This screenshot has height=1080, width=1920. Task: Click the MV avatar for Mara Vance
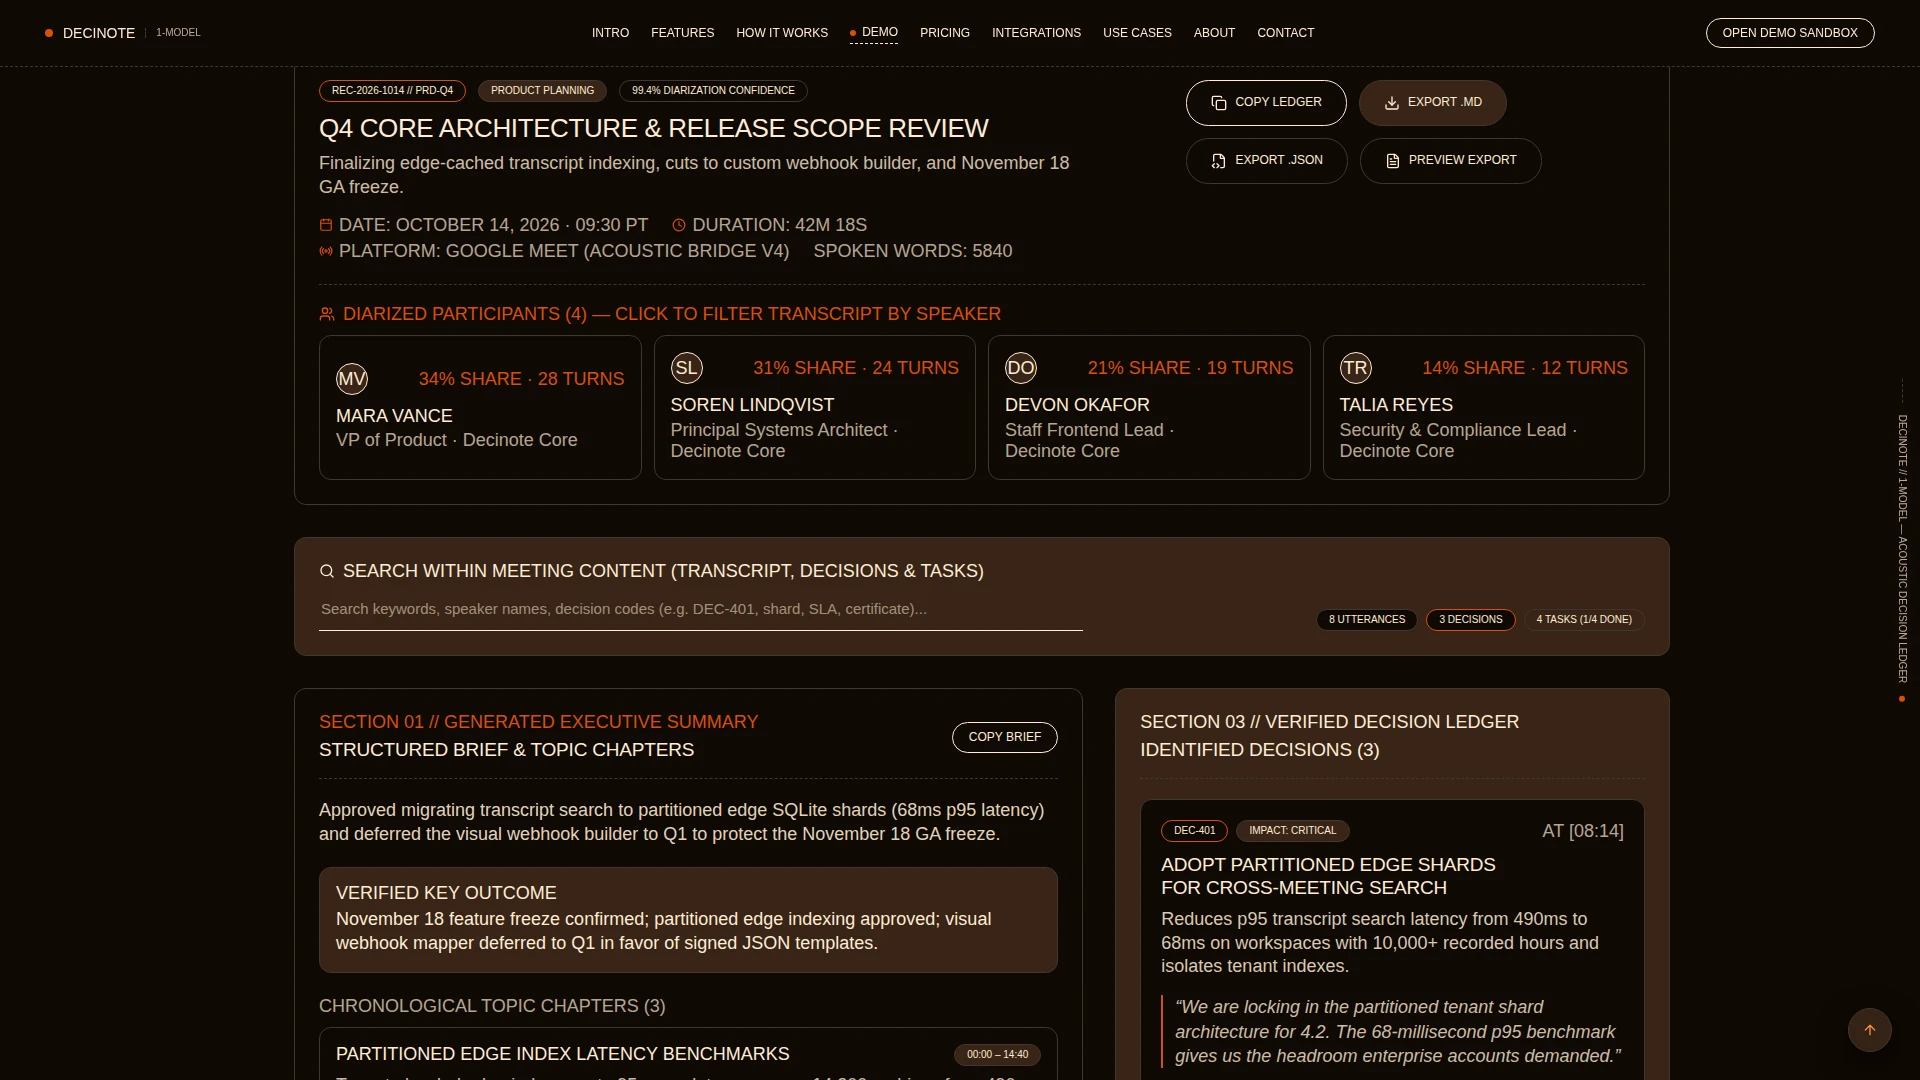tap(352, 379)
